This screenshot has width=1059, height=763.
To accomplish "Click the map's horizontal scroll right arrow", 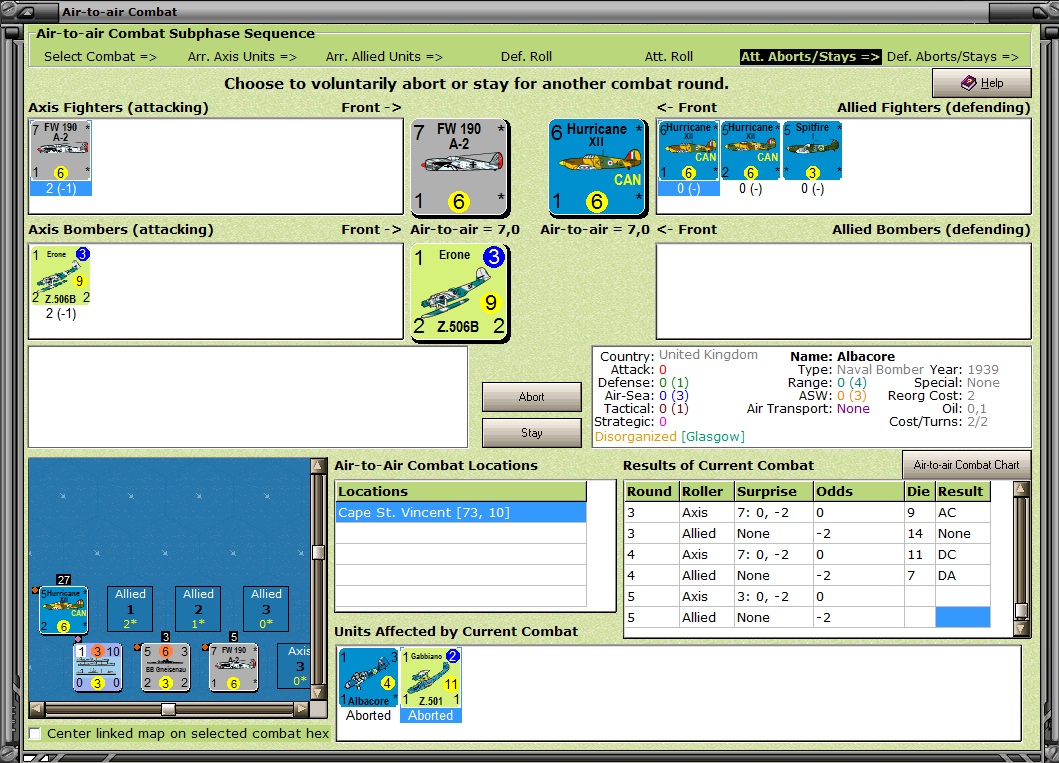I will tap(301, 708).
